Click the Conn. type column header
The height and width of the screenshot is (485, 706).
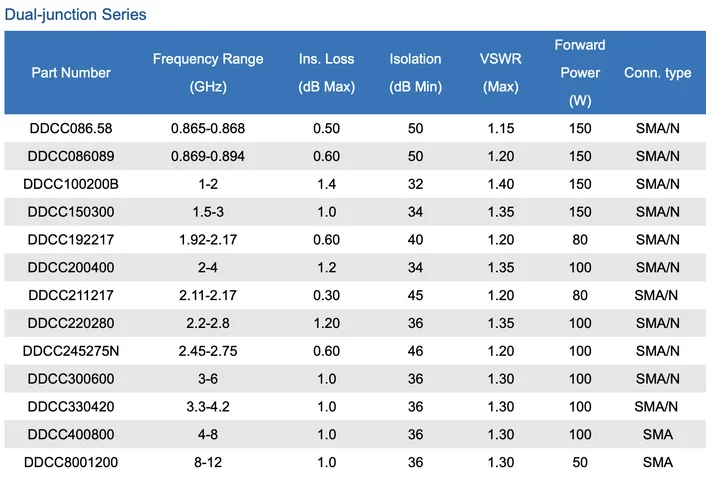click(657, 73)
